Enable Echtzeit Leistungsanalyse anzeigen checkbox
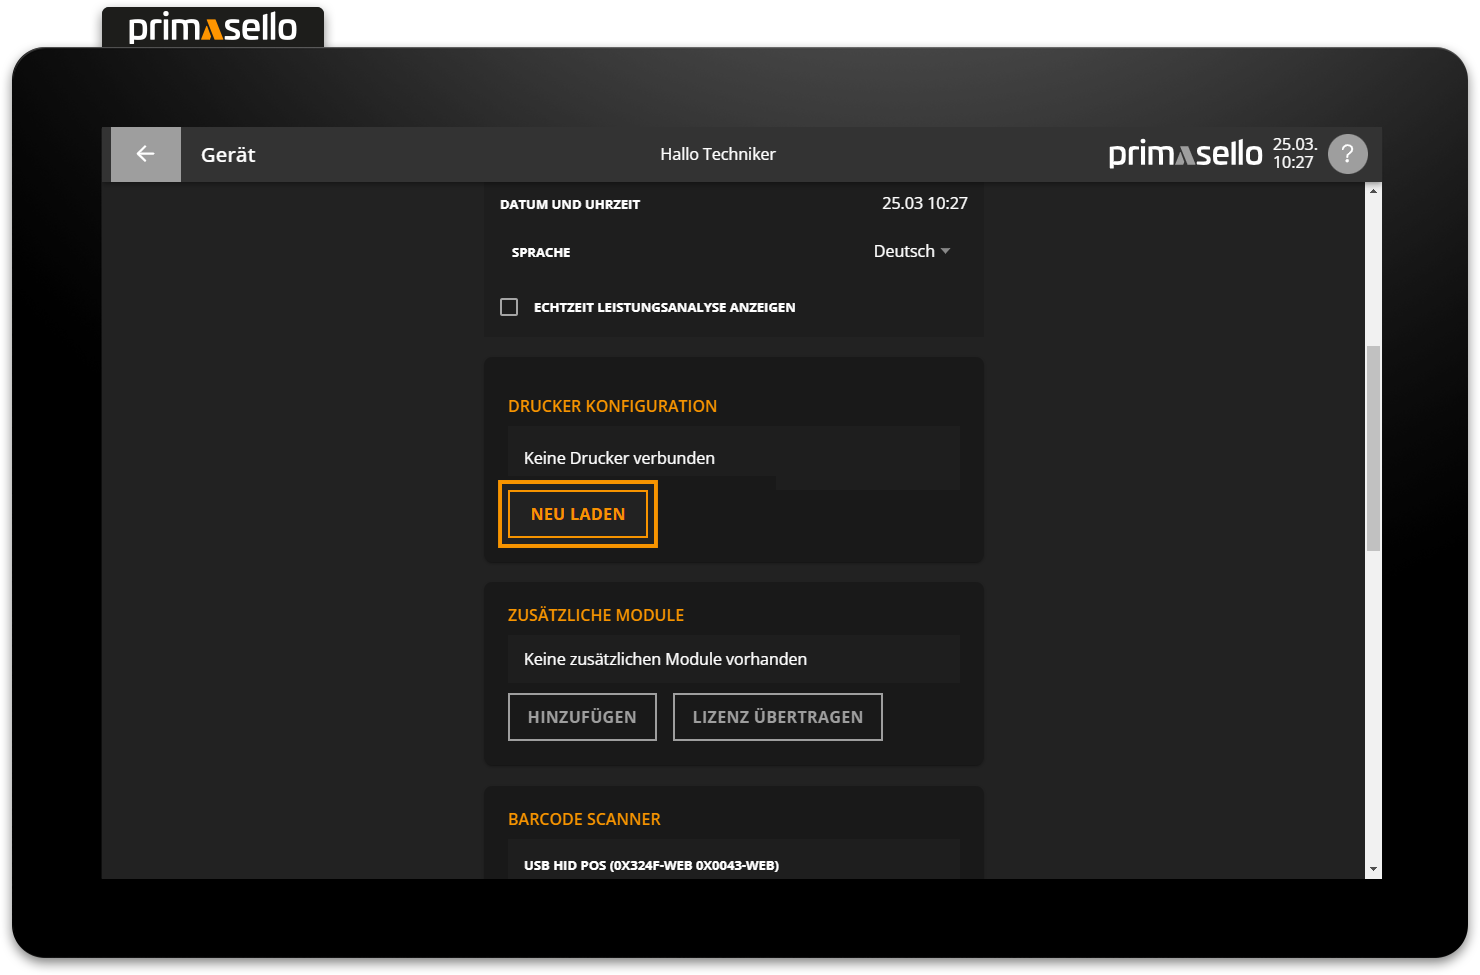The image size is (1480, 975). coord(509,307)
